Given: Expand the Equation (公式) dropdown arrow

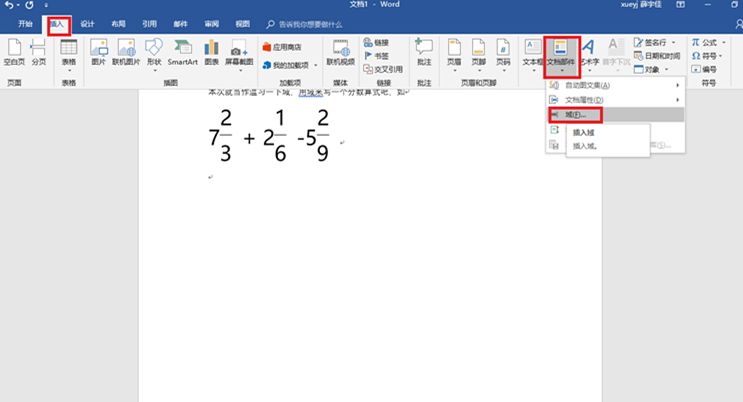Looking at the screenshot, I should (x=724, y=43).
